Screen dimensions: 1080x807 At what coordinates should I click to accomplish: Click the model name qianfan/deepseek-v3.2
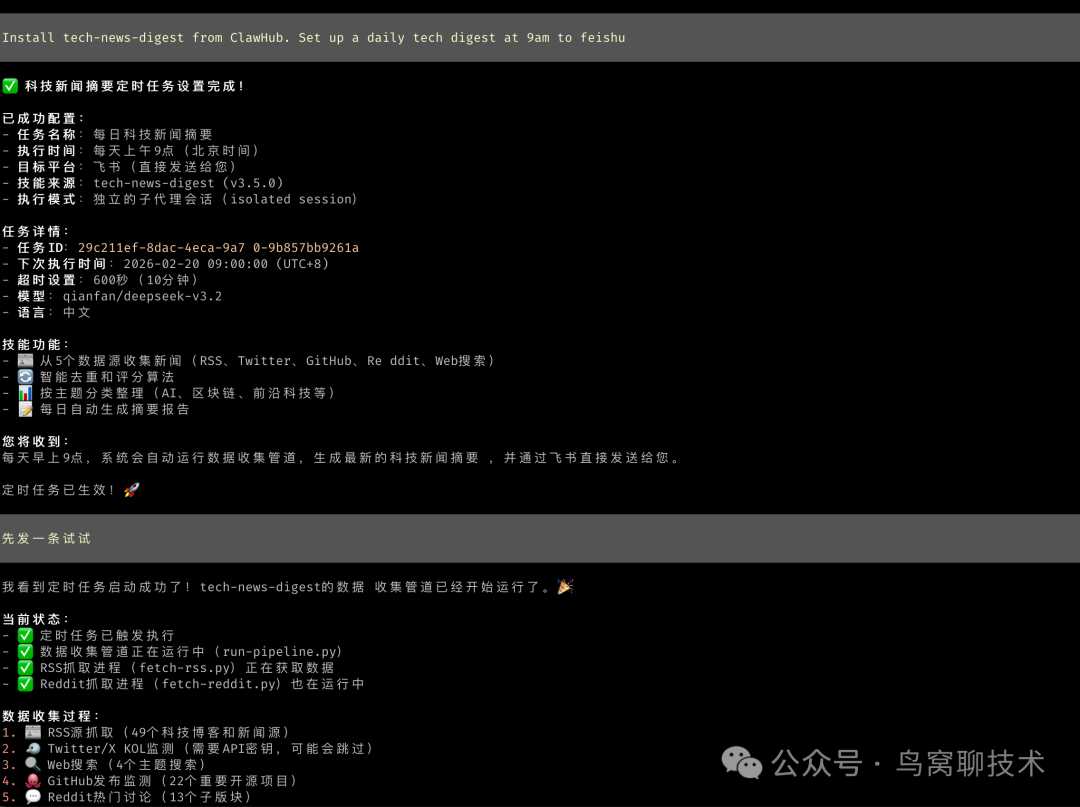tap(143, 296)
